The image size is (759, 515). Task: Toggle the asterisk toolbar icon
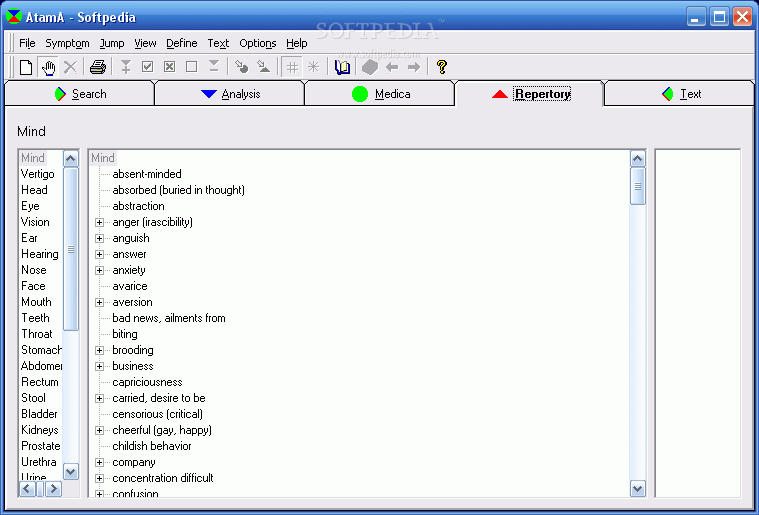point(314,67)
